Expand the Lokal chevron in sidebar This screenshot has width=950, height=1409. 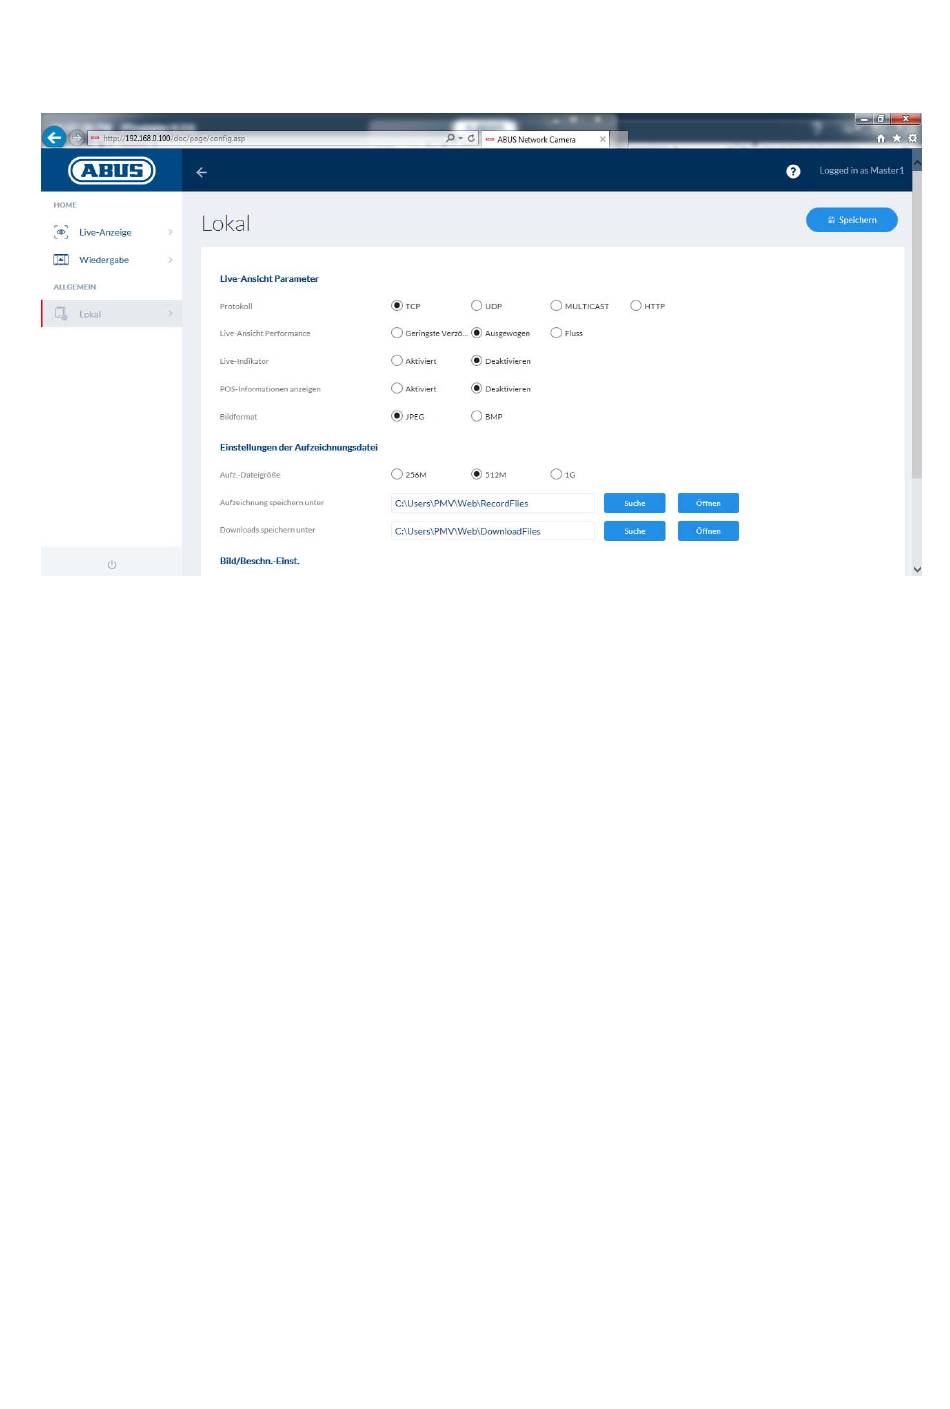coord(170,314)
